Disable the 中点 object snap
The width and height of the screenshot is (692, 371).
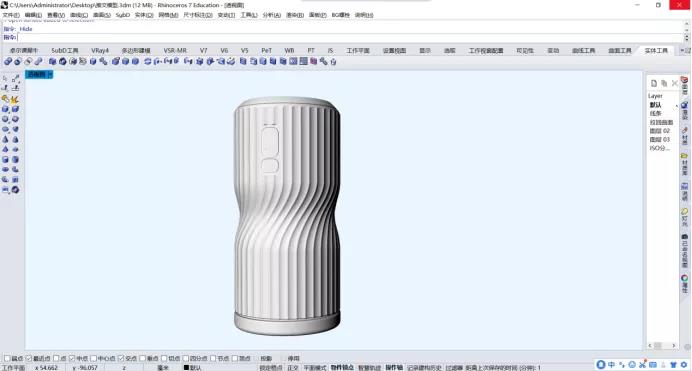point(71,359)
